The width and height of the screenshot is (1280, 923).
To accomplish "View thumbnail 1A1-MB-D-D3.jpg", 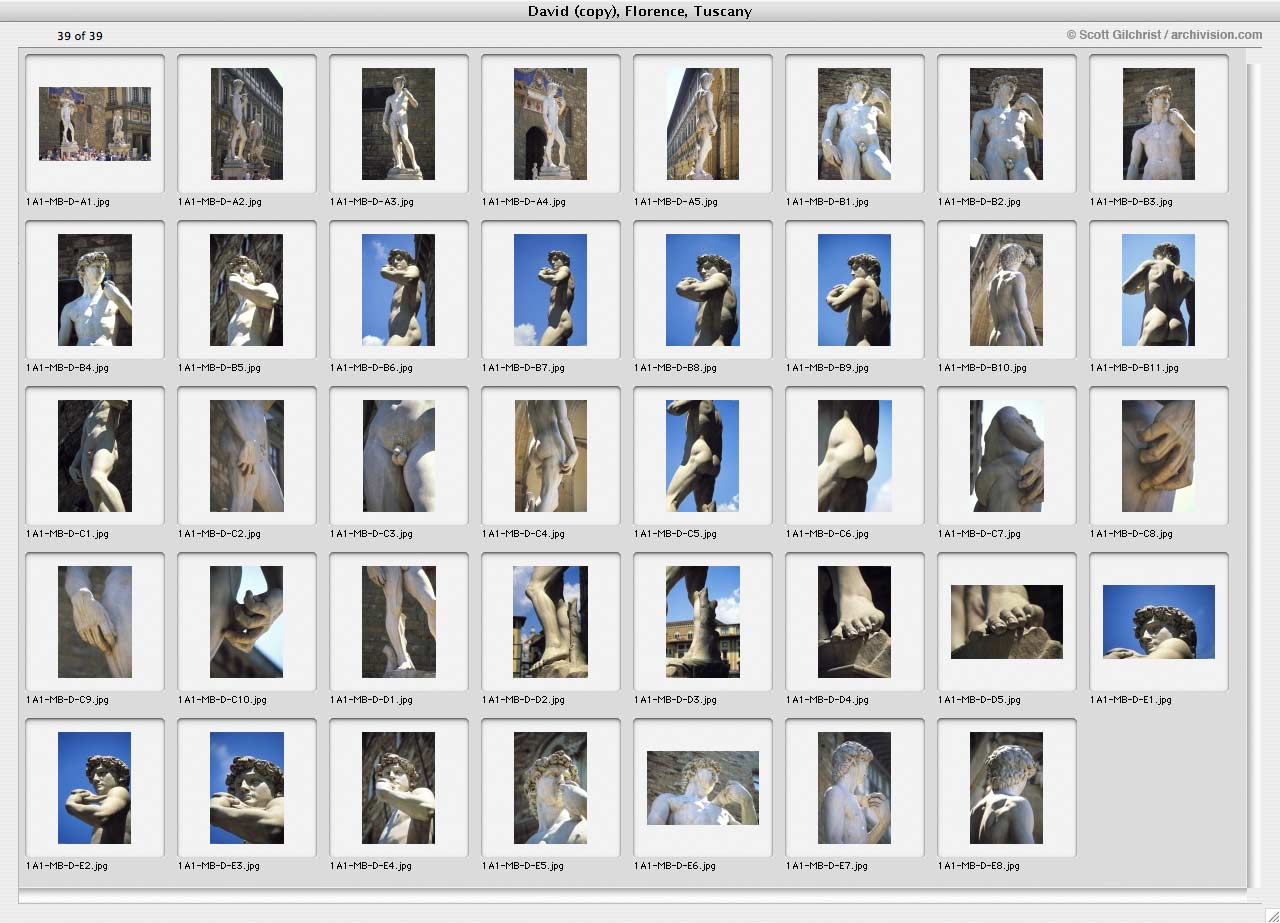I will [703, 622].
